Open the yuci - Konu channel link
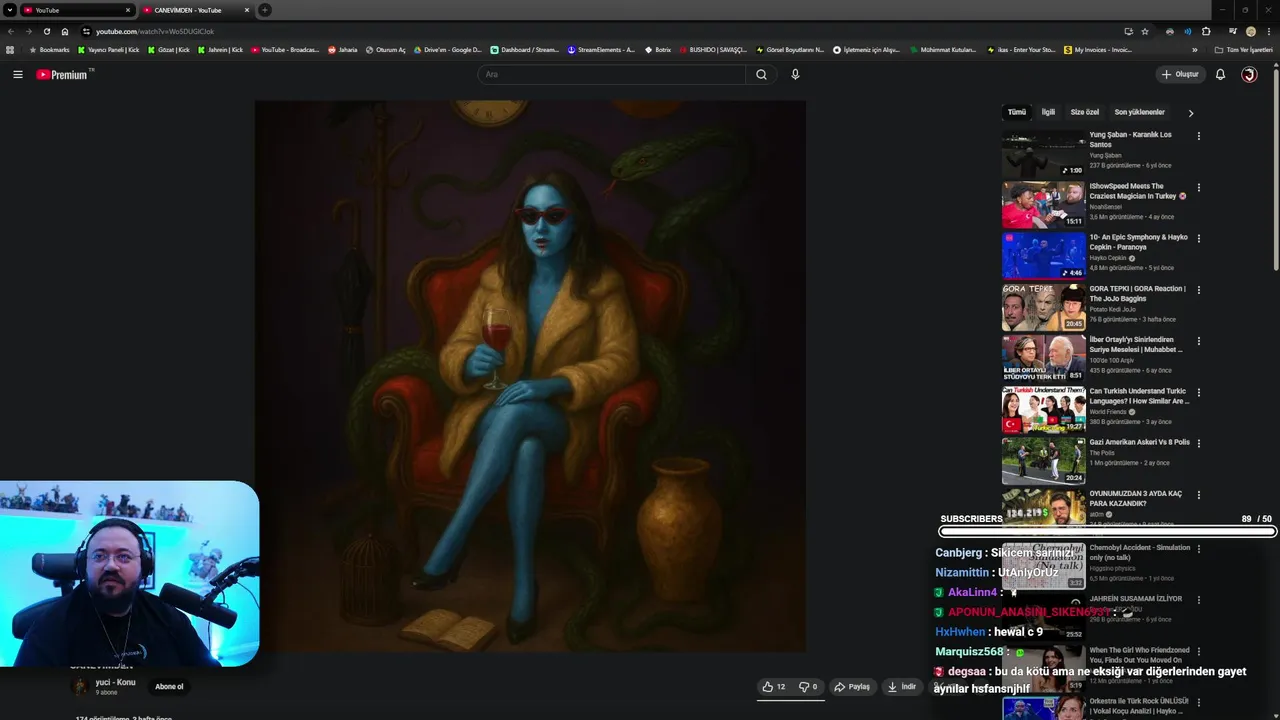Viewport: 1280px width, 720px height. tap(115, 682)
